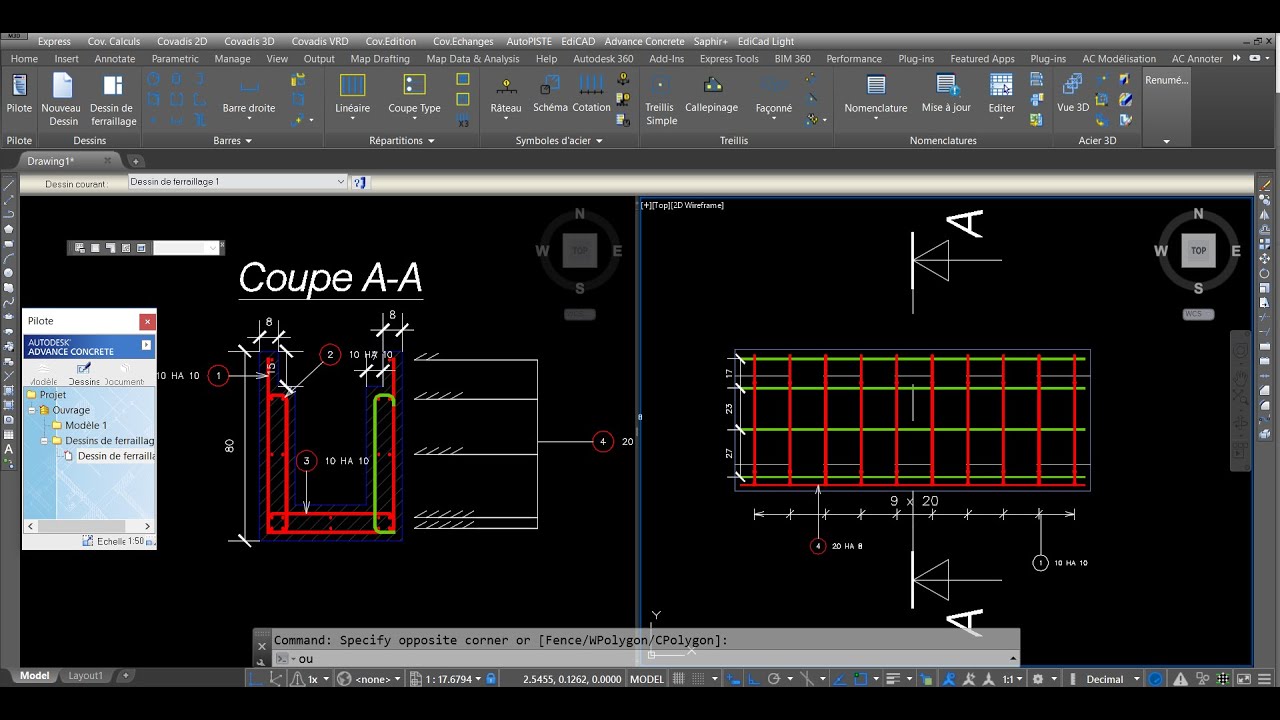1280x720 pixels.
Task: Open the Parametric ribbon tab
Action: (x=175, y=59)
